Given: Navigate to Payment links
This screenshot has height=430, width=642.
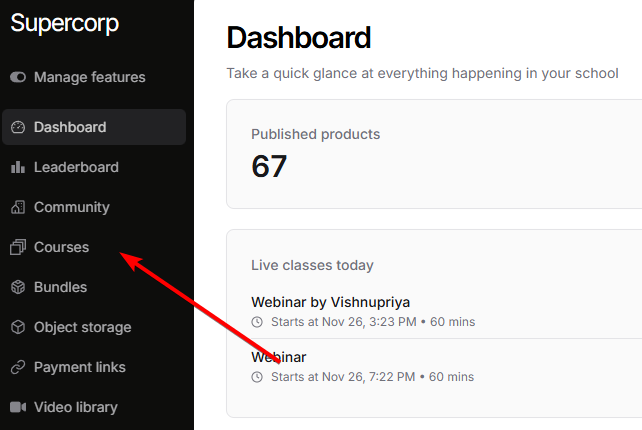Looking at the screenshot, I should (x=79, y=367).
